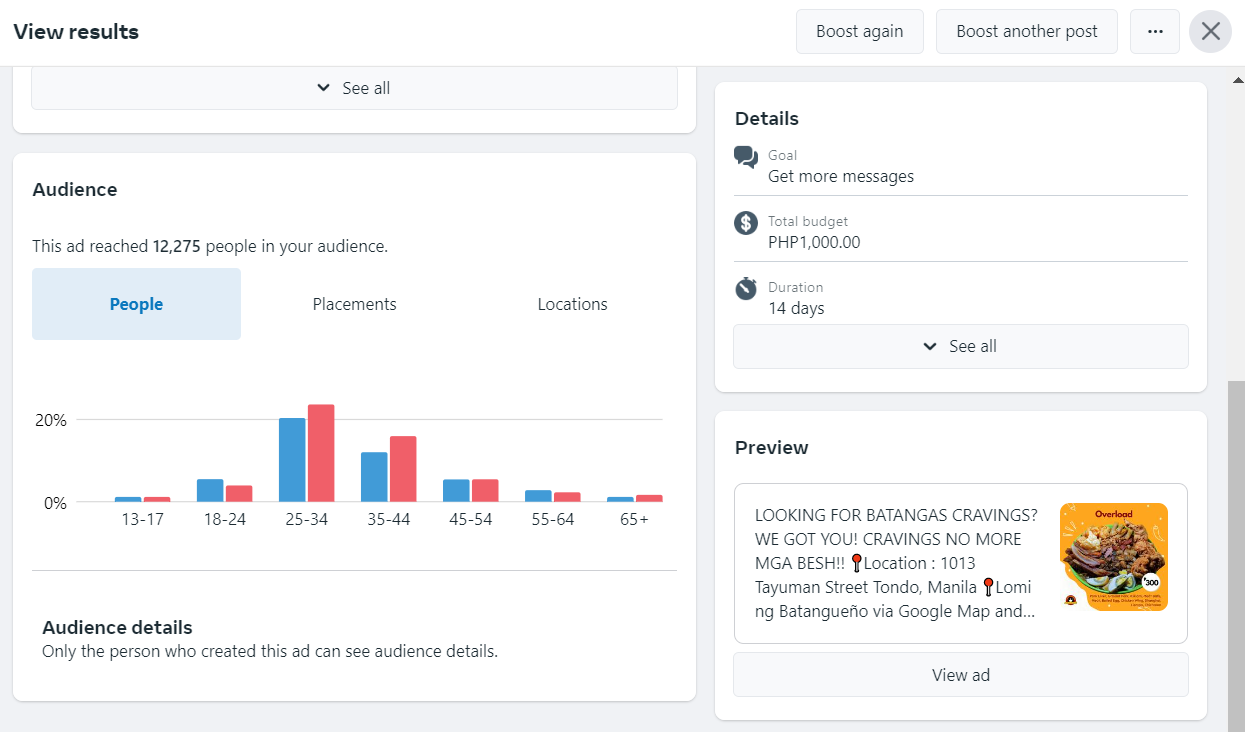Expand See all above Audience card
The height and width of the screenshot is (732, 1245).
coord(354,88)
